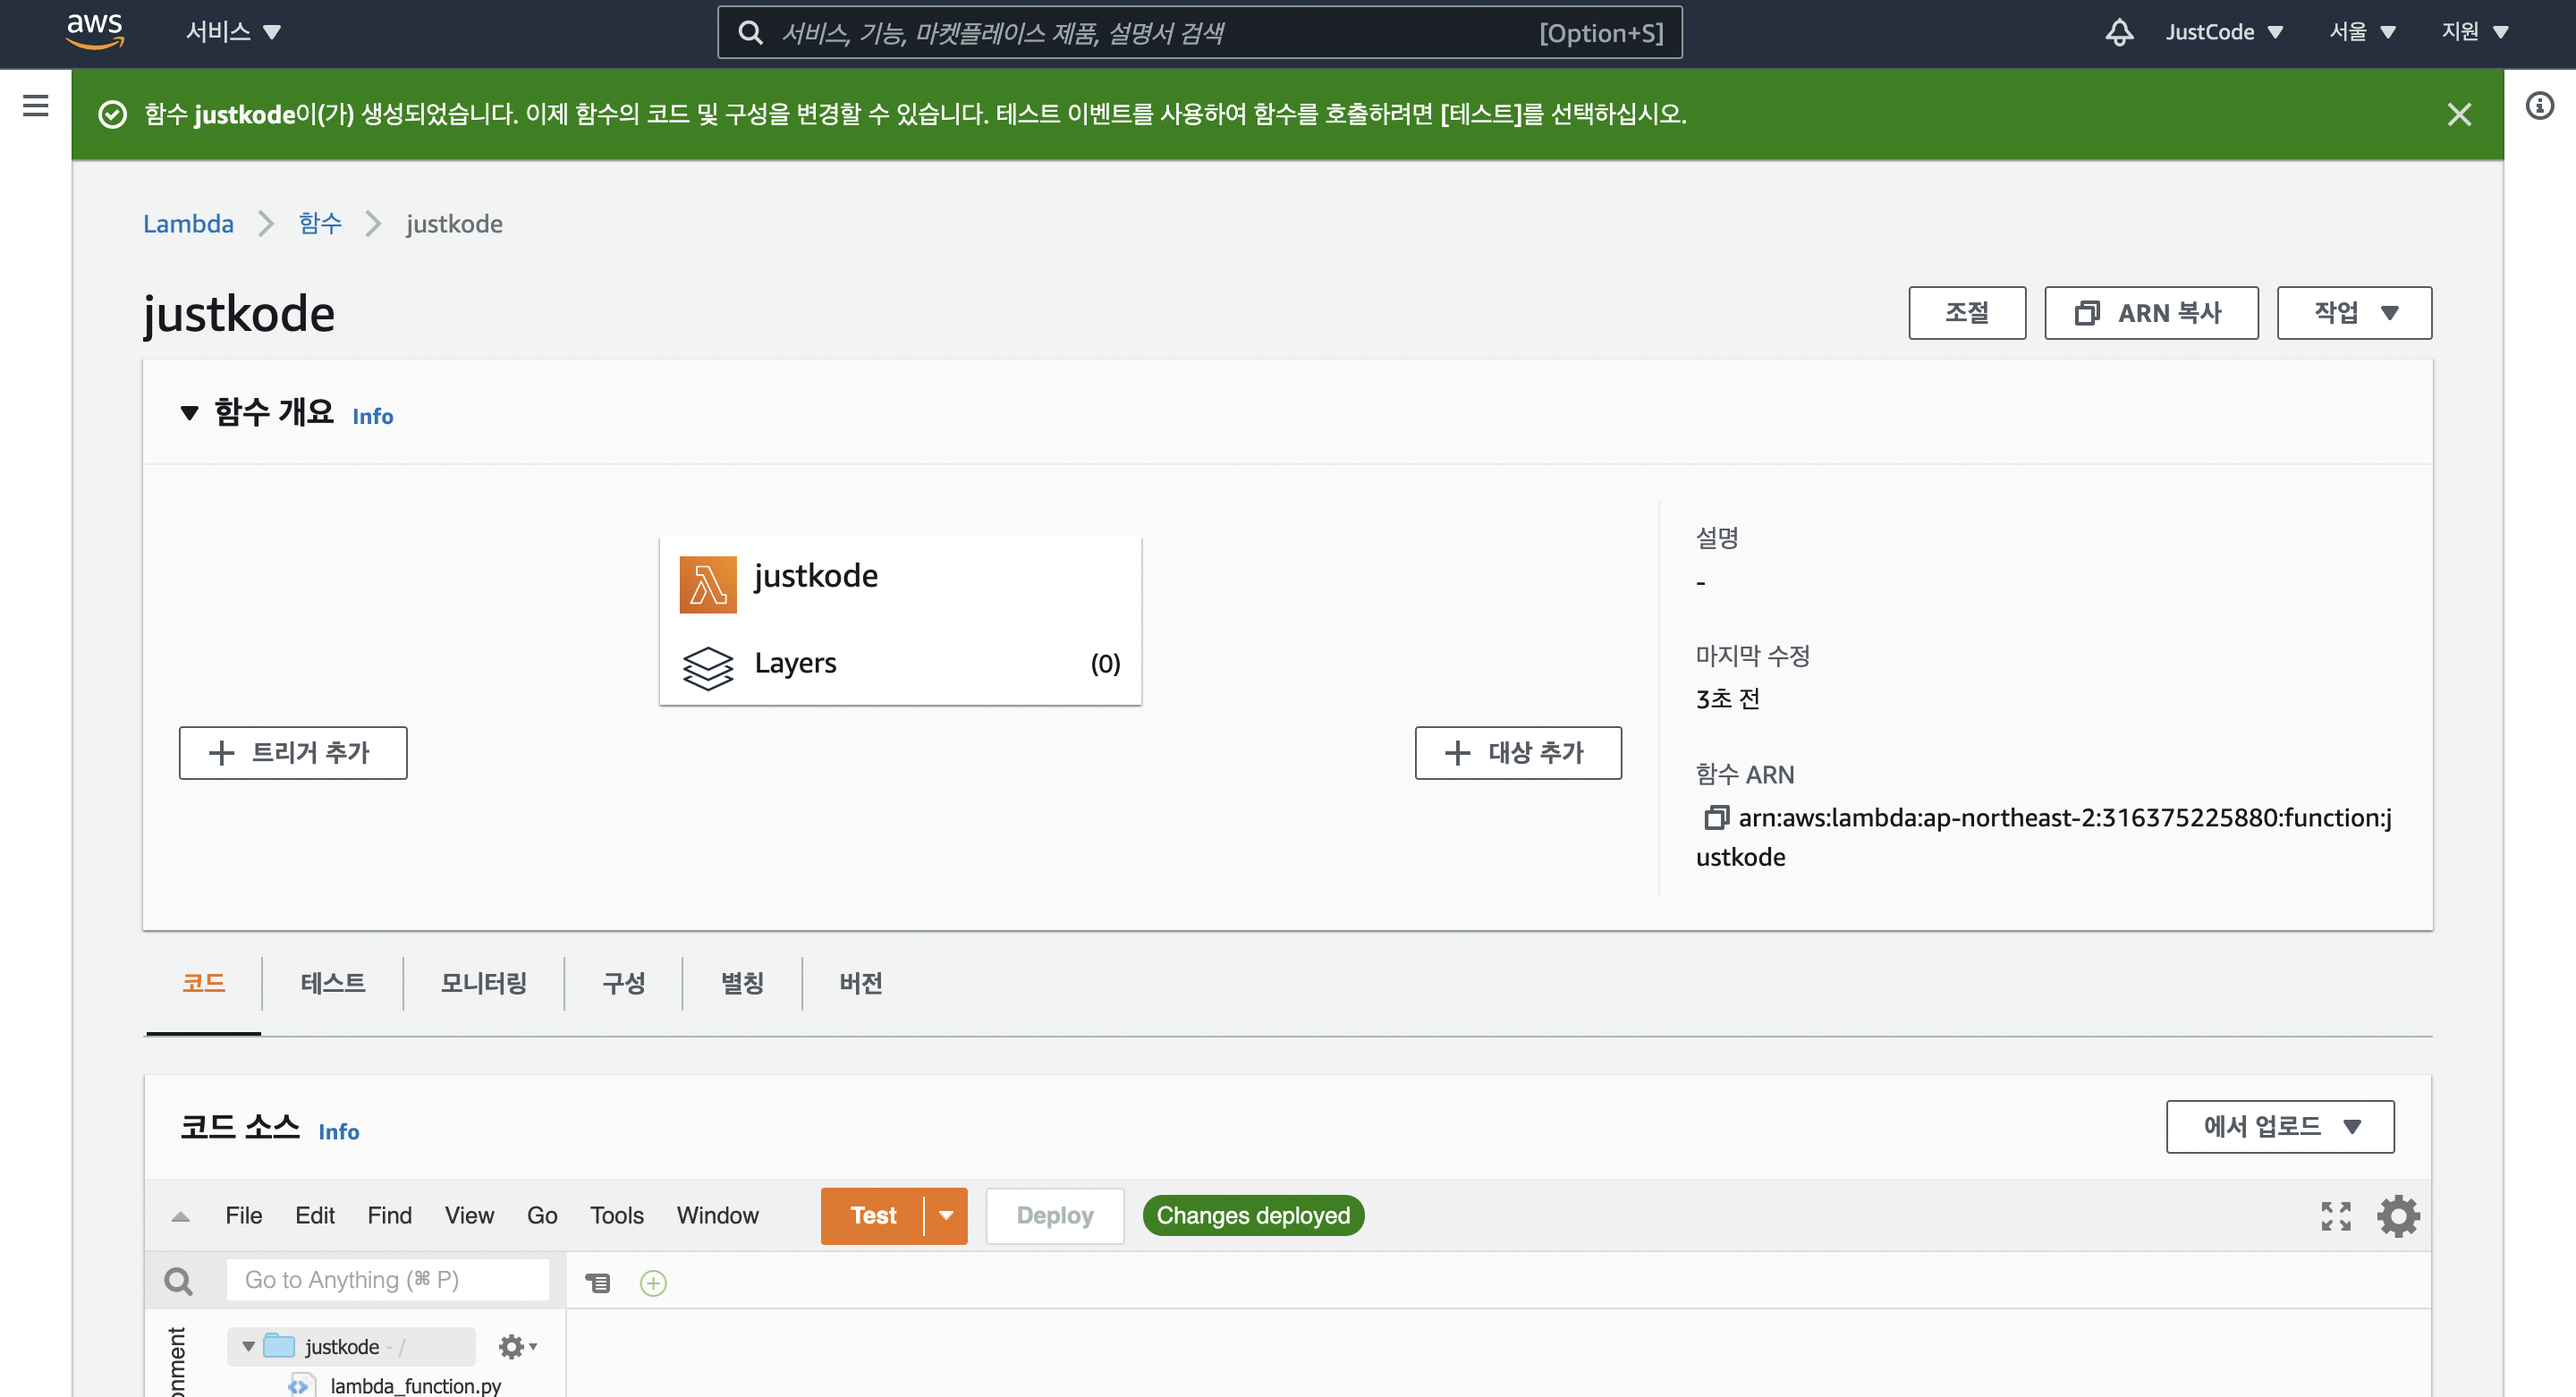Screen dimensions: 2576x1397
Task: Click the tab list icon in editor
Action: point(598,1282)
